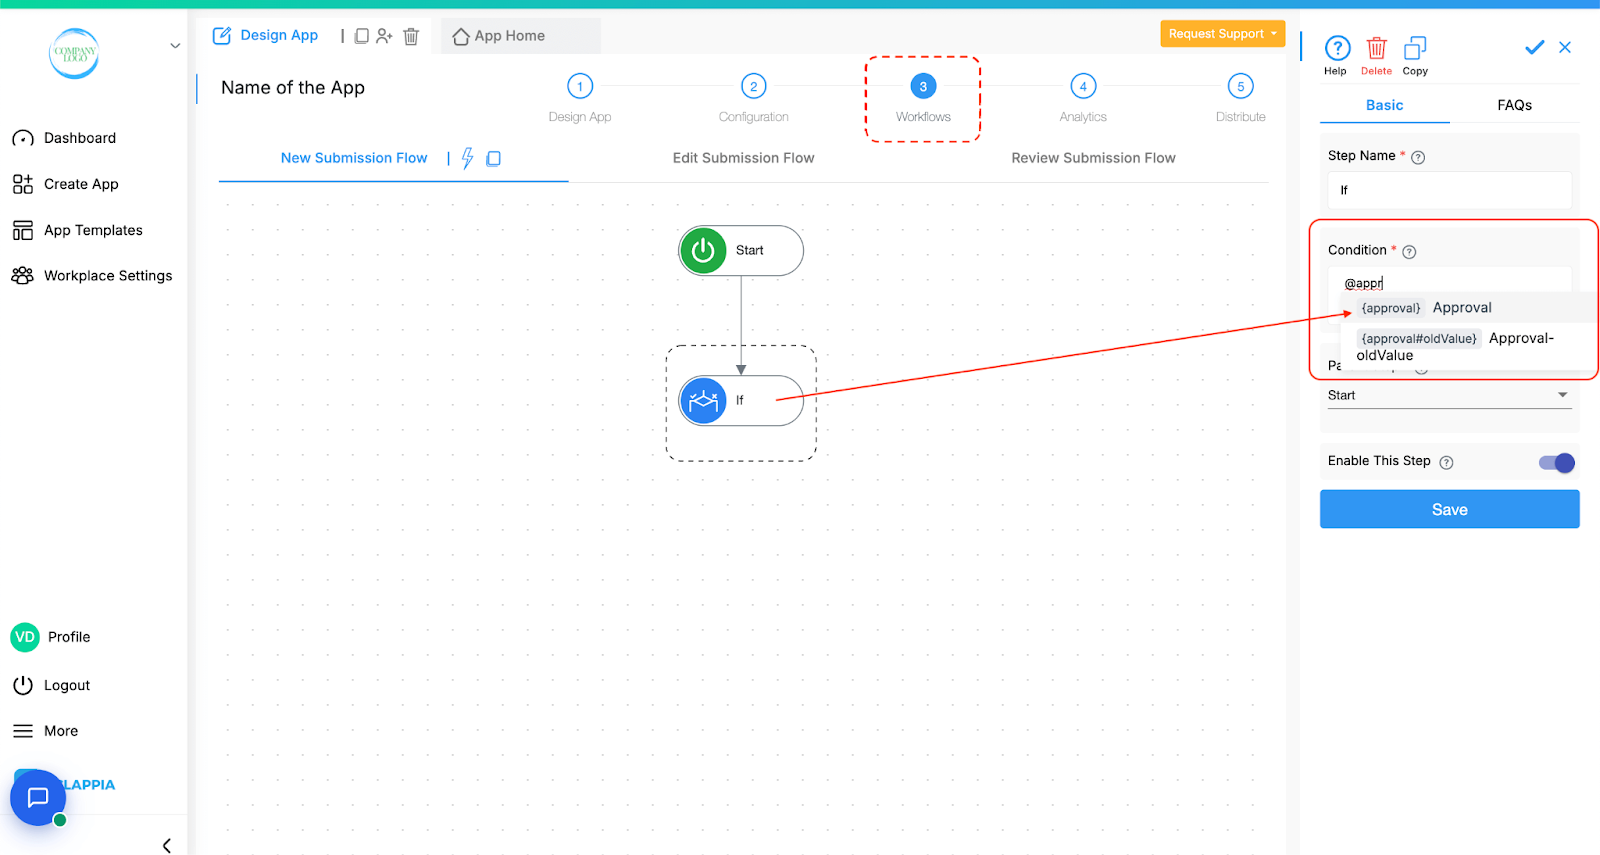Viewport: 1600px width, 855px height.
Task: Go to step 5 Distribute
Action: click(1241, 98)
